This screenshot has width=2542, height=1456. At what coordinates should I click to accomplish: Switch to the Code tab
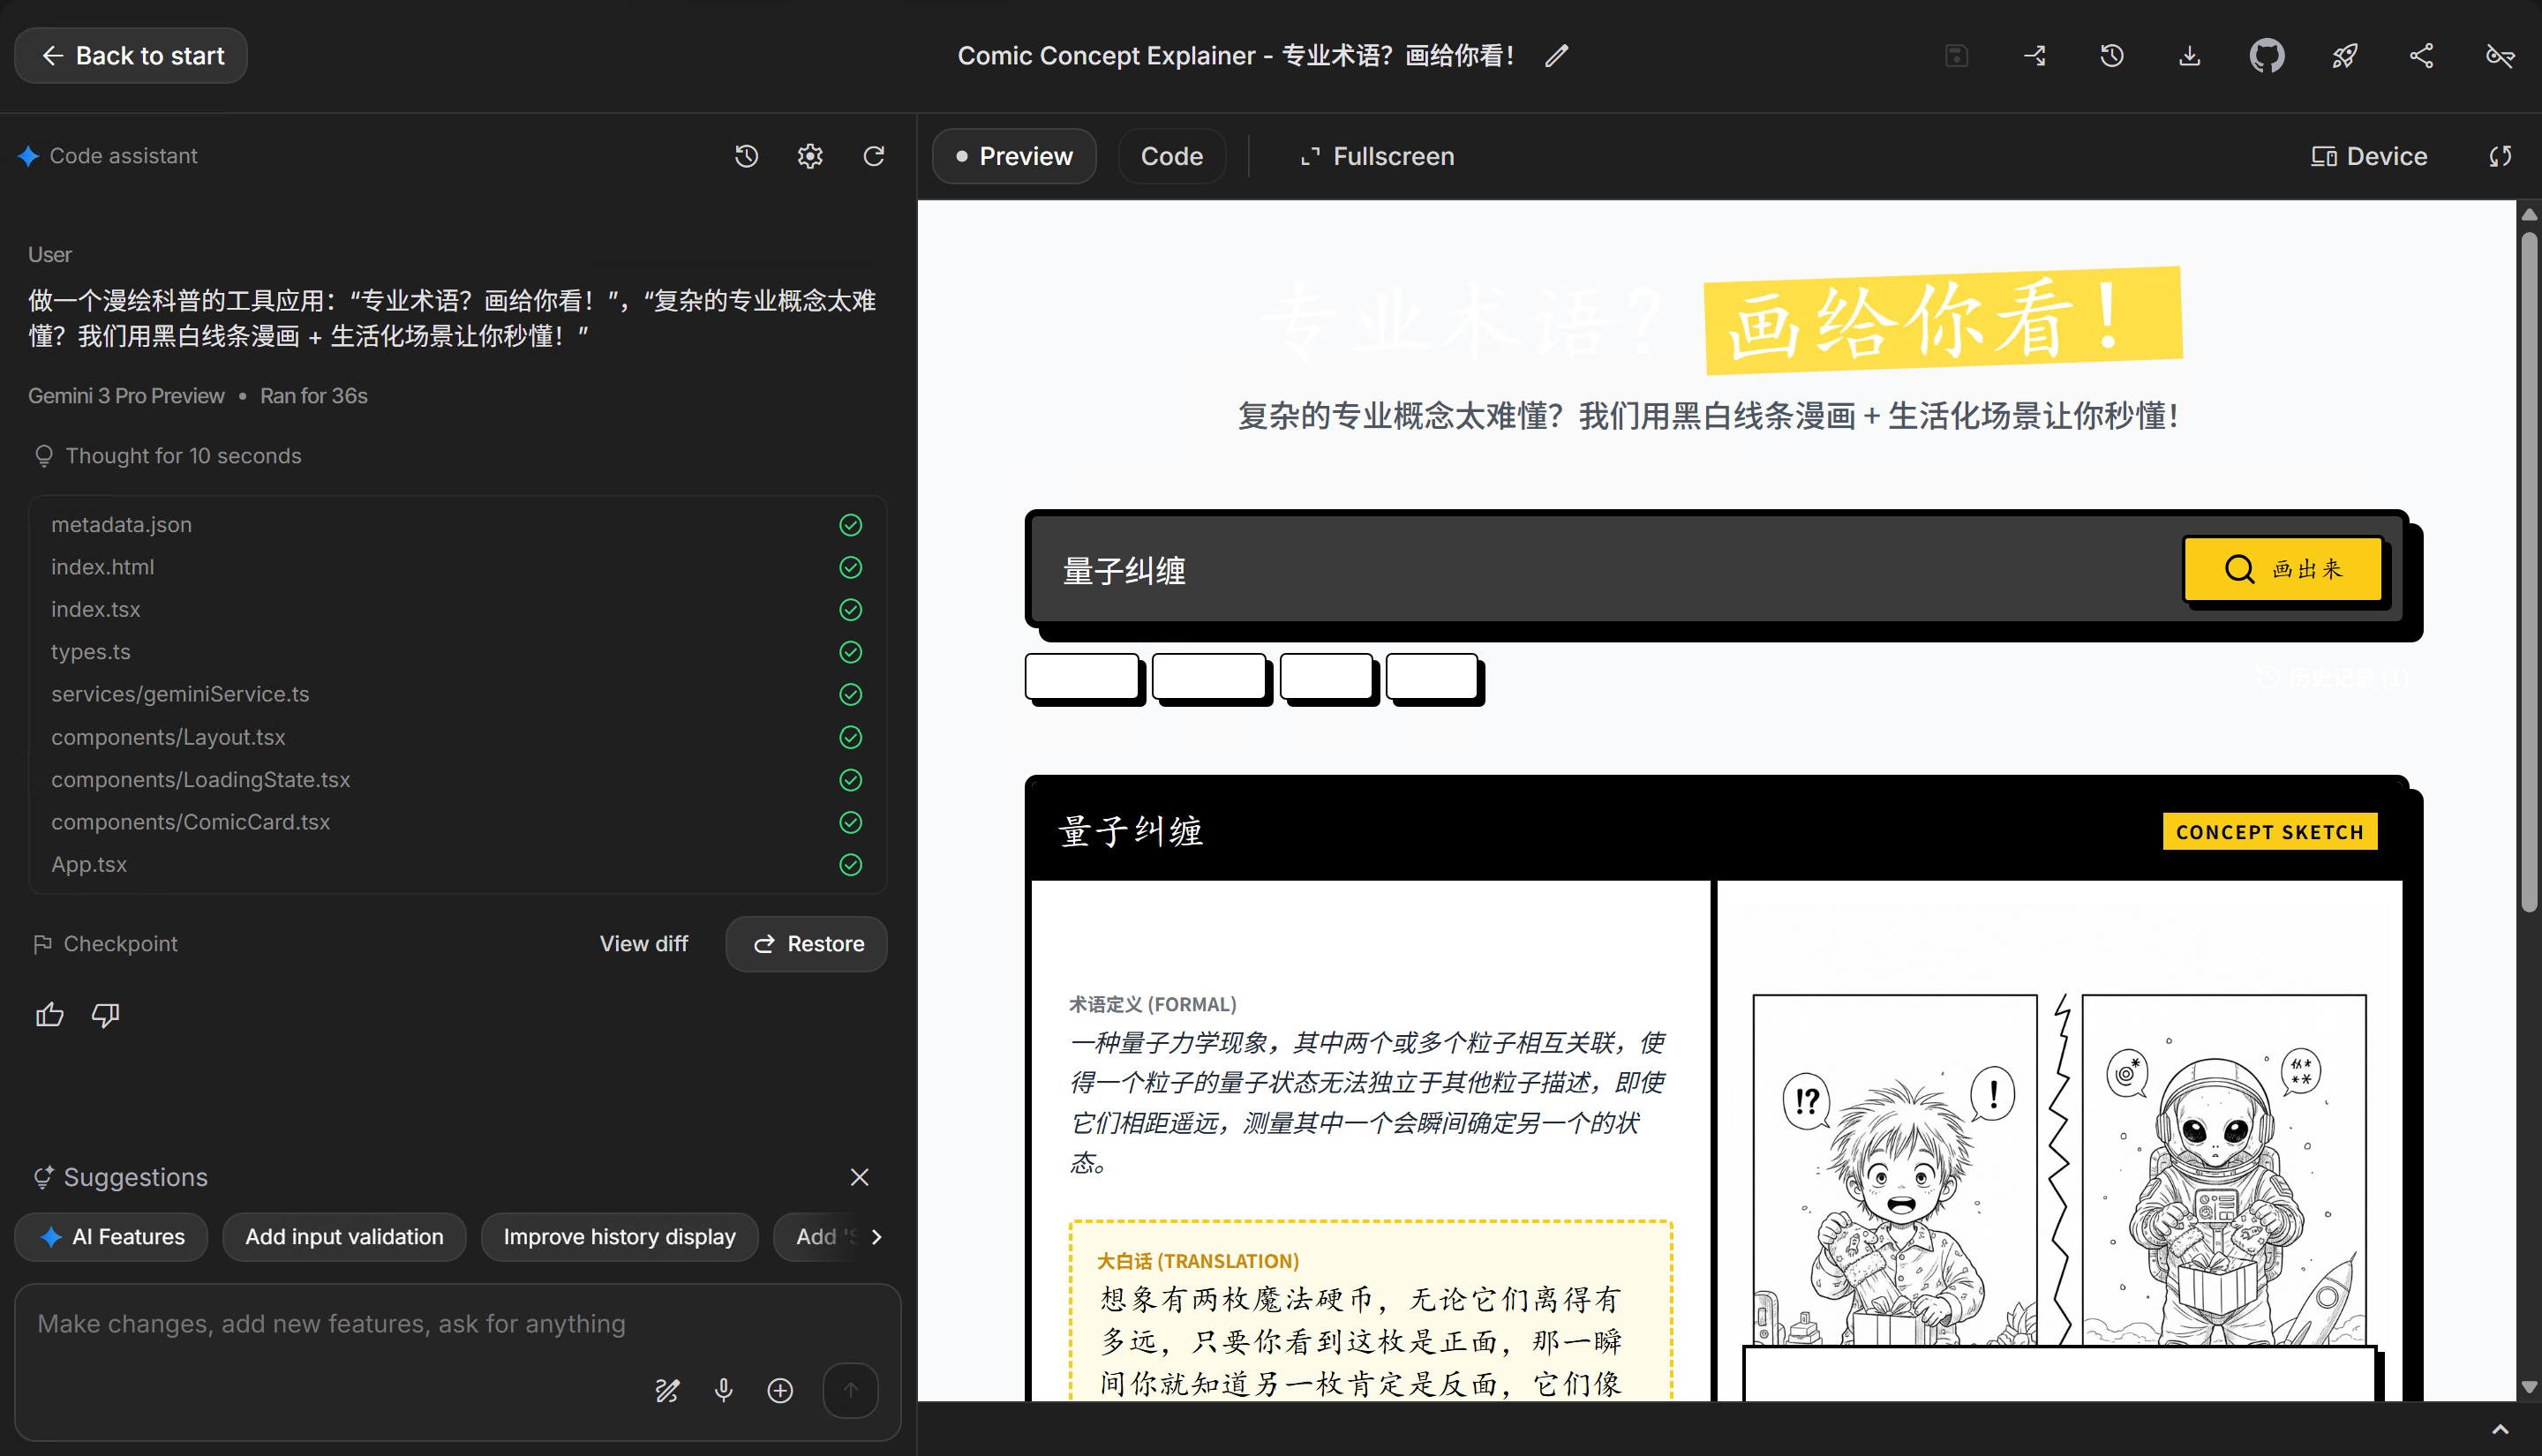[x=1171, y=156]
